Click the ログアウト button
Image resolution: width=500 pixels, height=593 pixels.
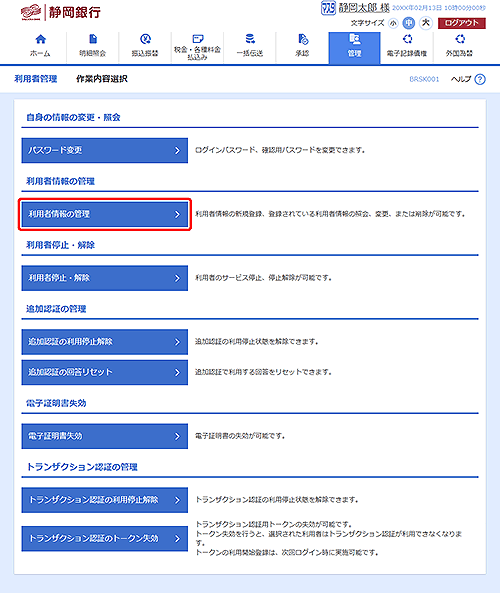(461, 23)
